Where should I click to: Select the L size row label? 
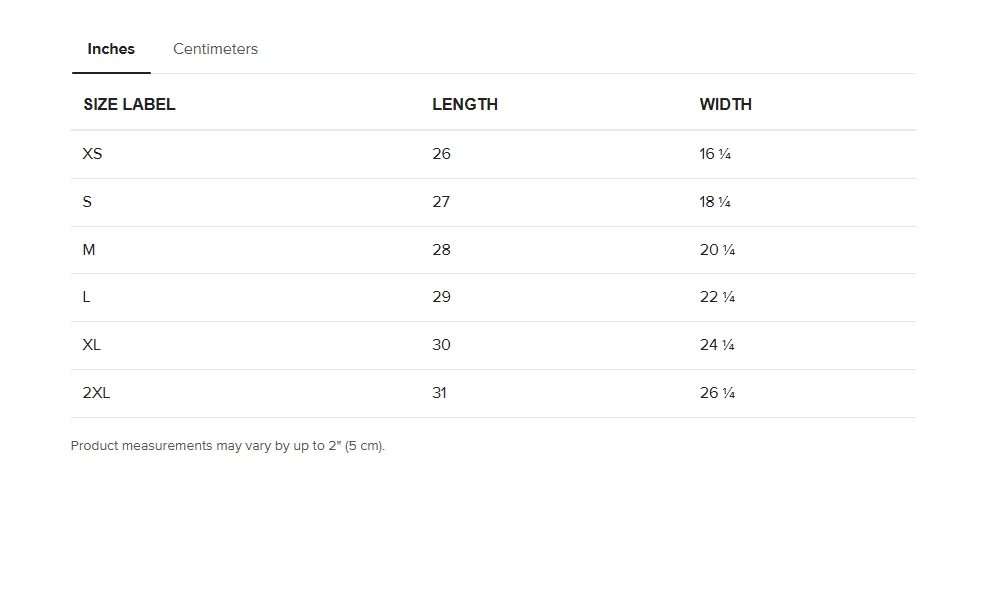coord(86,297)
